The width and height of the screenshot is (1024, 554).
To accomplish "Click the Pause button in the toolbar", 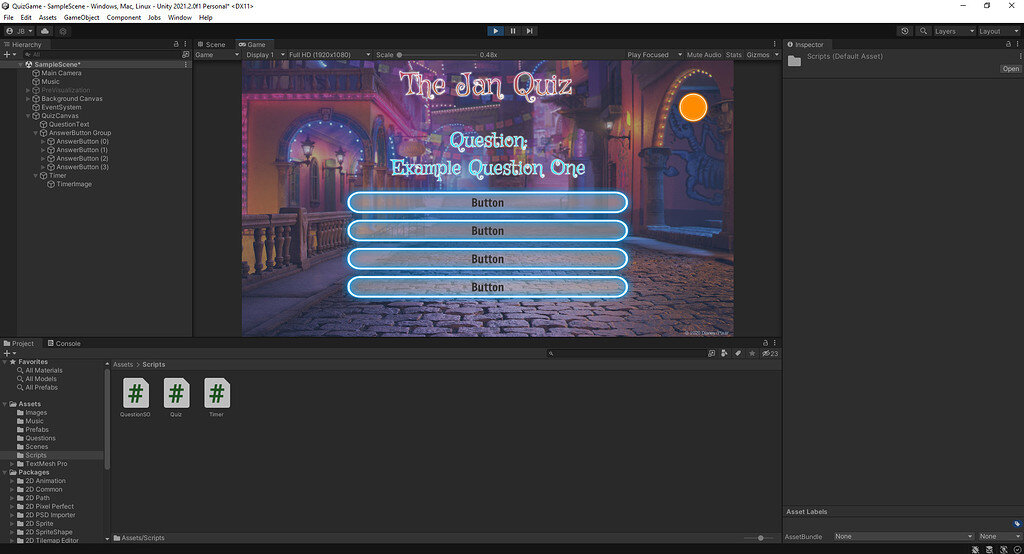I will tap(513, 31).
